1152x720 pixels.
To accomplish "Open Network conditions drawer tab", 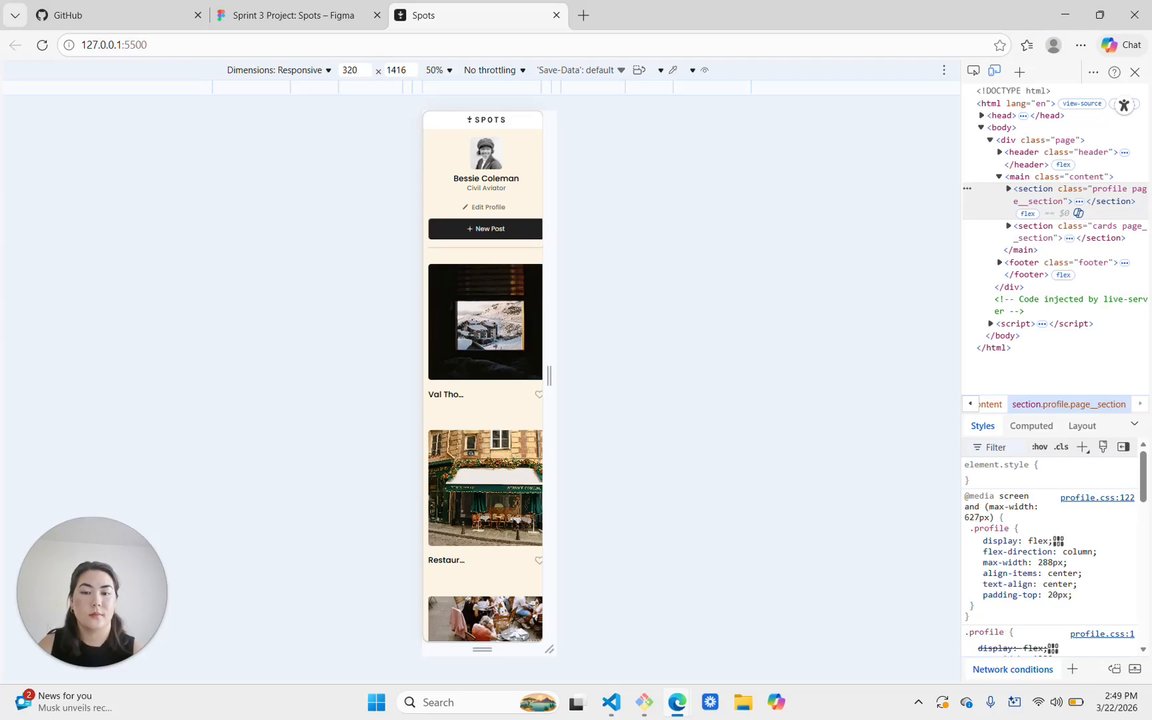I will 1012,669.
